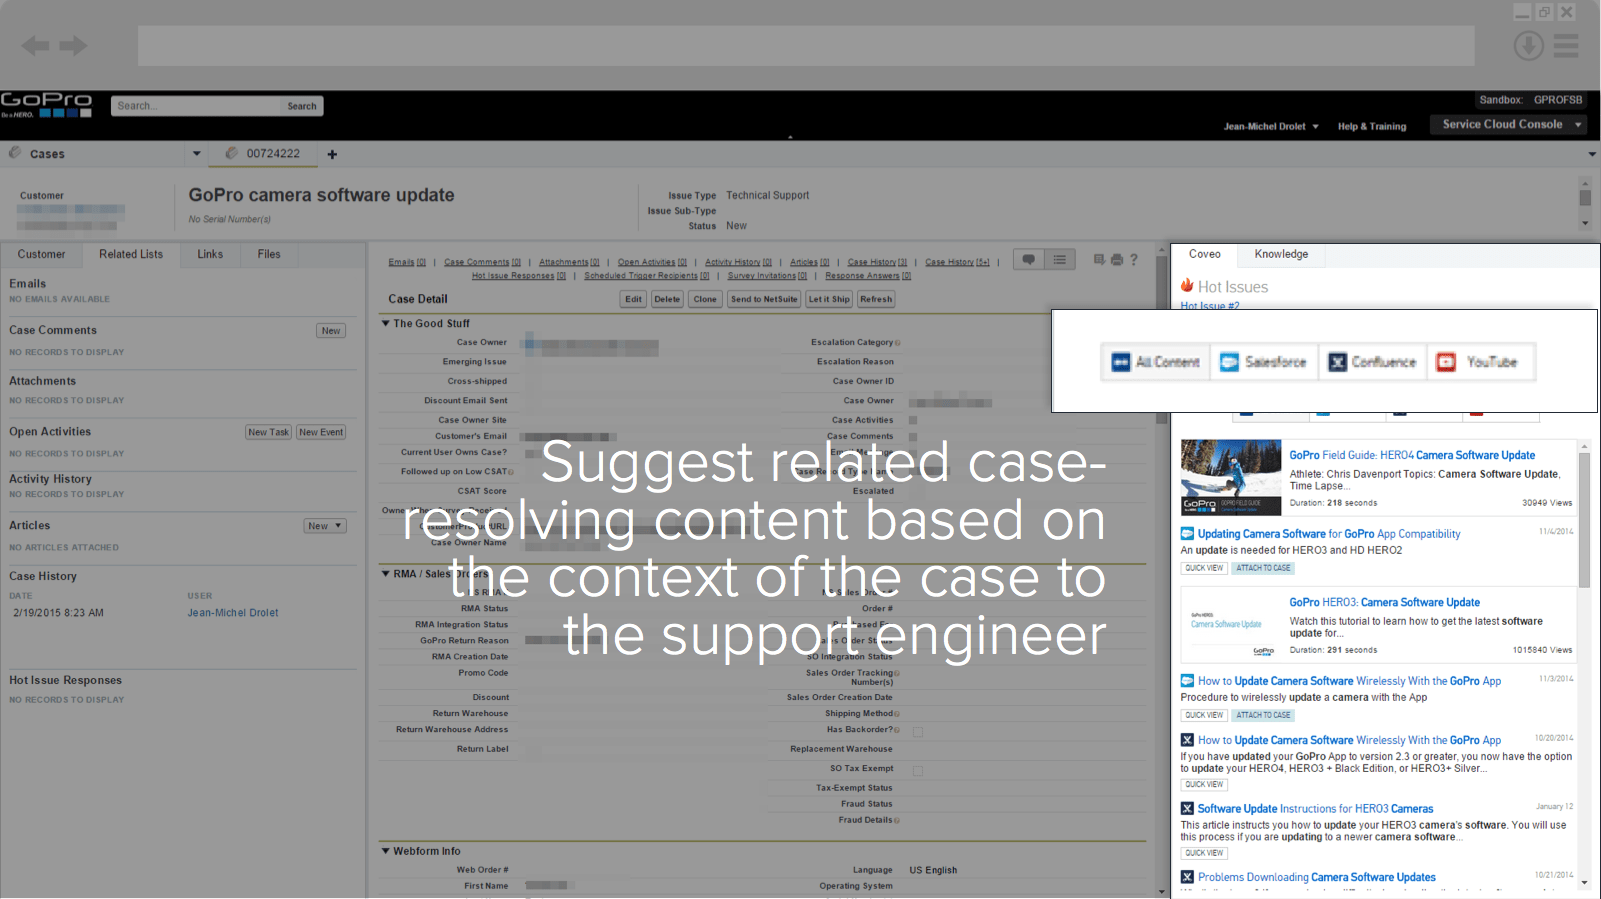The height and width of the screenshot is (899, 1601).
Task: Expand the Cases navigation dropdown arrow
Action: coord(196,154)
